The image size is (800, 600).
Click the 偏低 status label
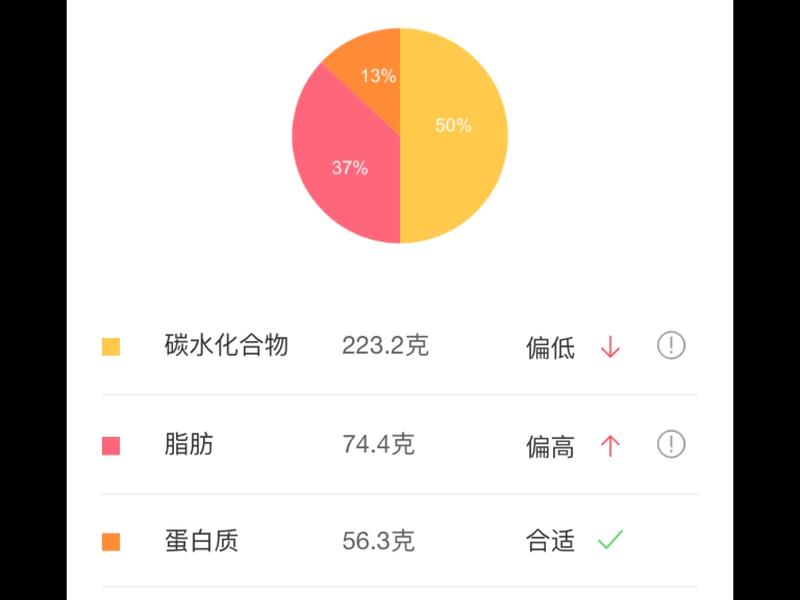(x=551, y=345)
